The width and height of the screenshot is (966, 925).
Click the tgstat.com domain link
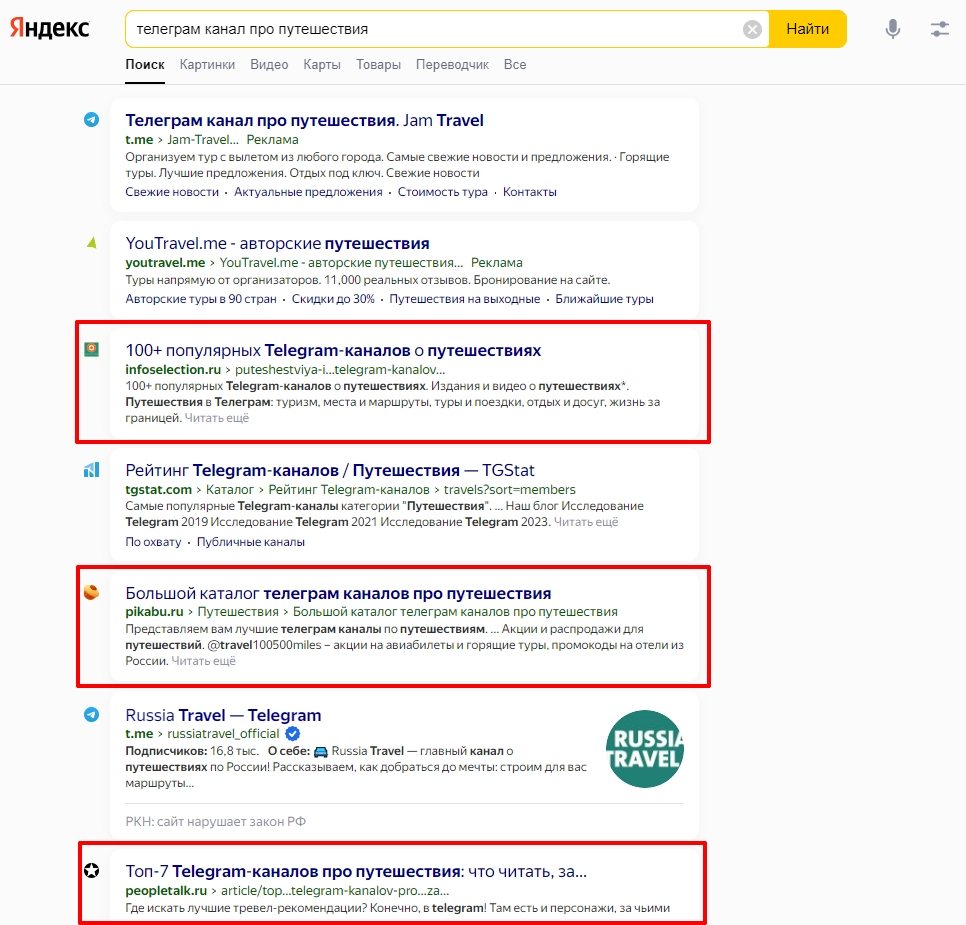pos(158,489)
